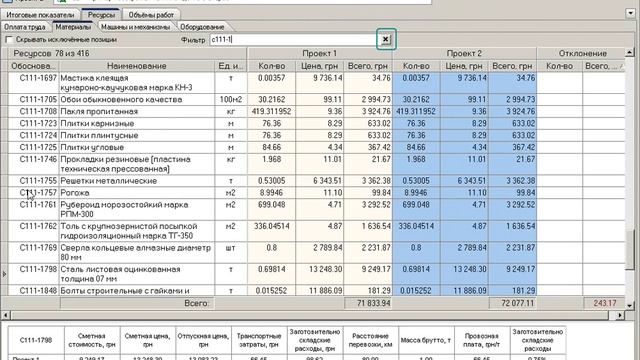Switch to 'Машины и механизмы' subtab

pyautogui.click(x=136, y=27)
